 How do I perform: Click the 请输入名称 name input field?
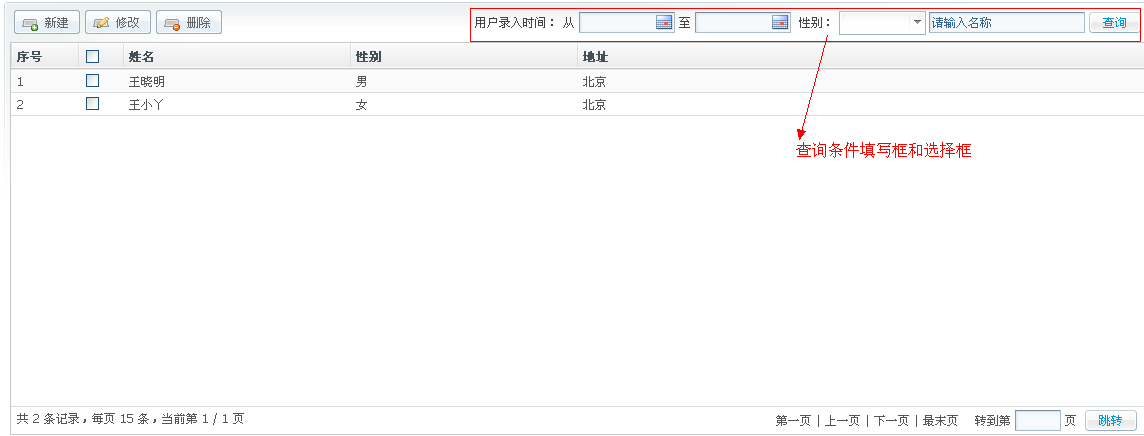click(1006, 23)
